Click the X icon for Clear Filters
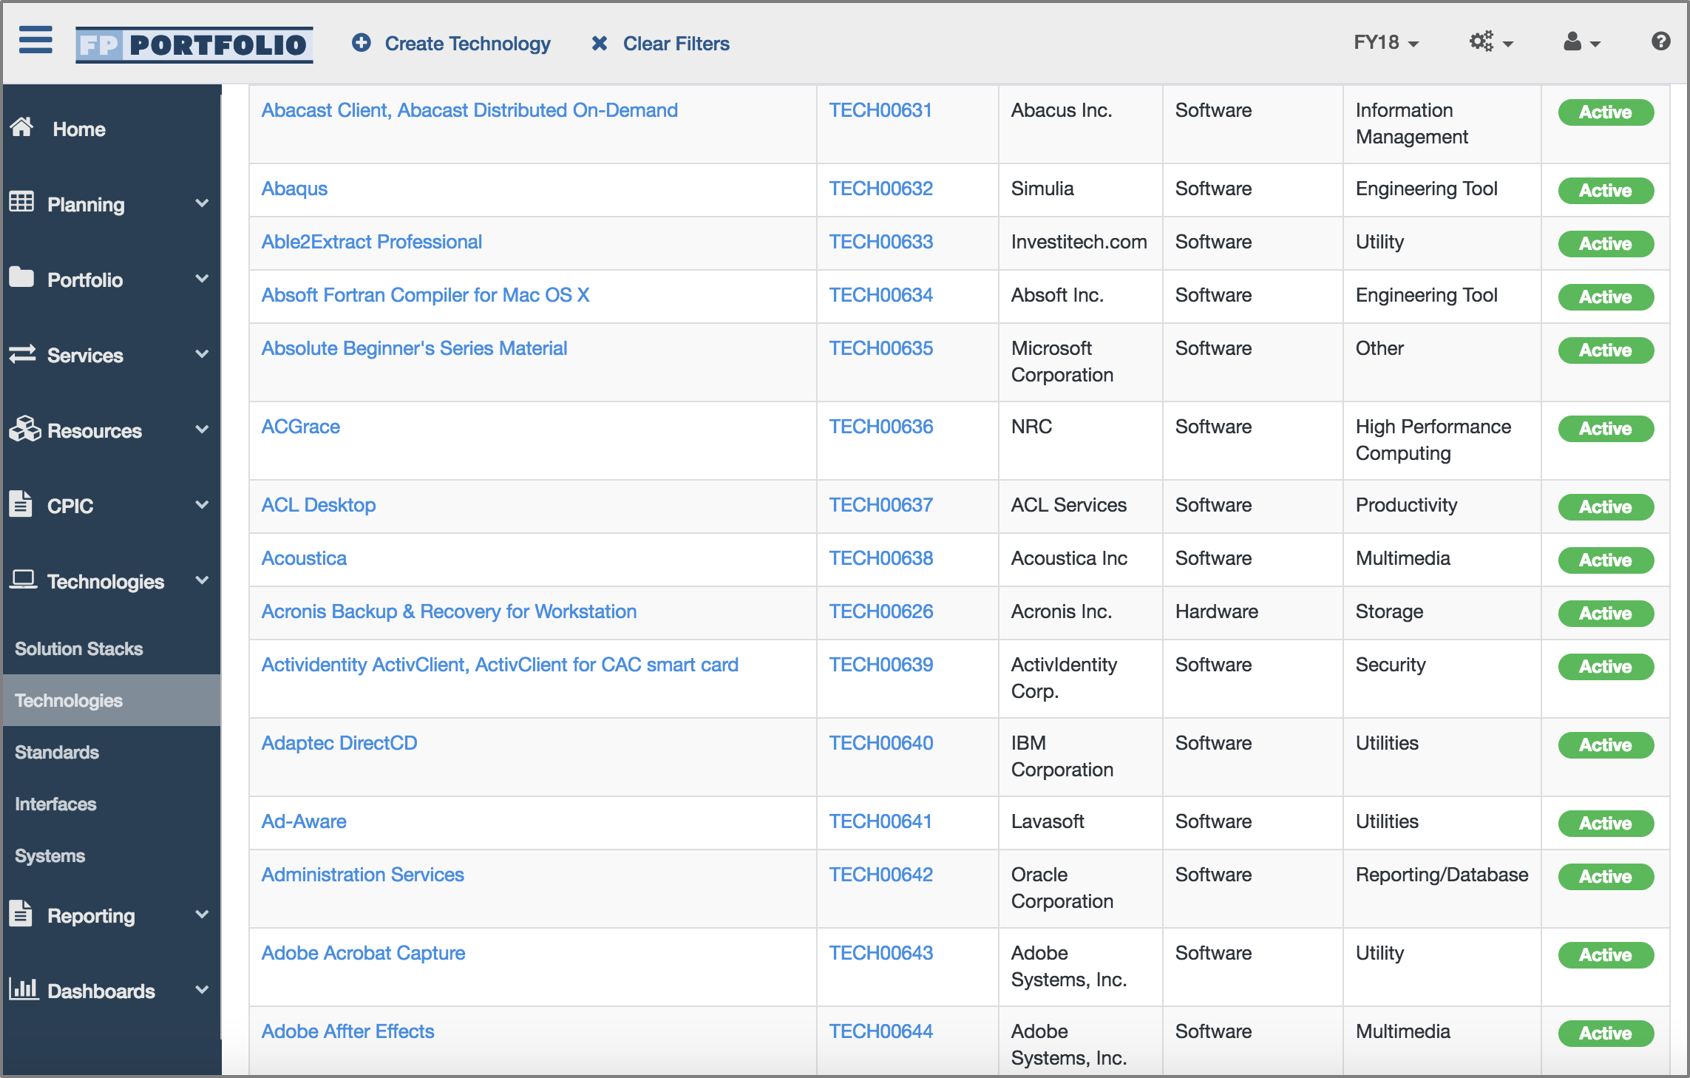This screenshot has width=1690, height=1078. pyautogui.click(x=599, y=43)
